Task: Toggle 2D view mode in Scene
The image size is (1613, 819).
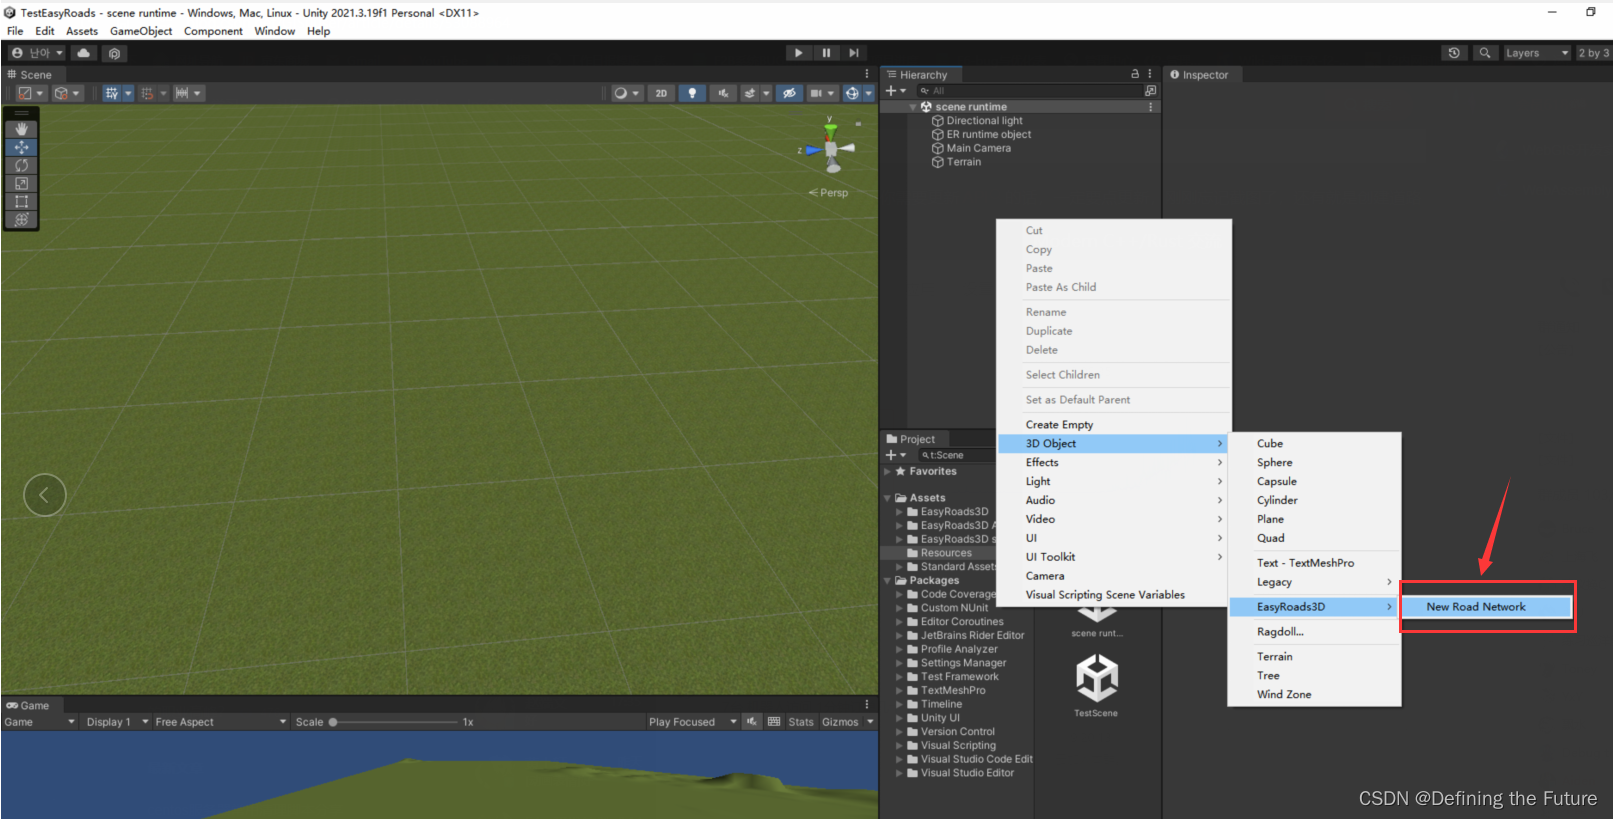Action: (661, 93)
